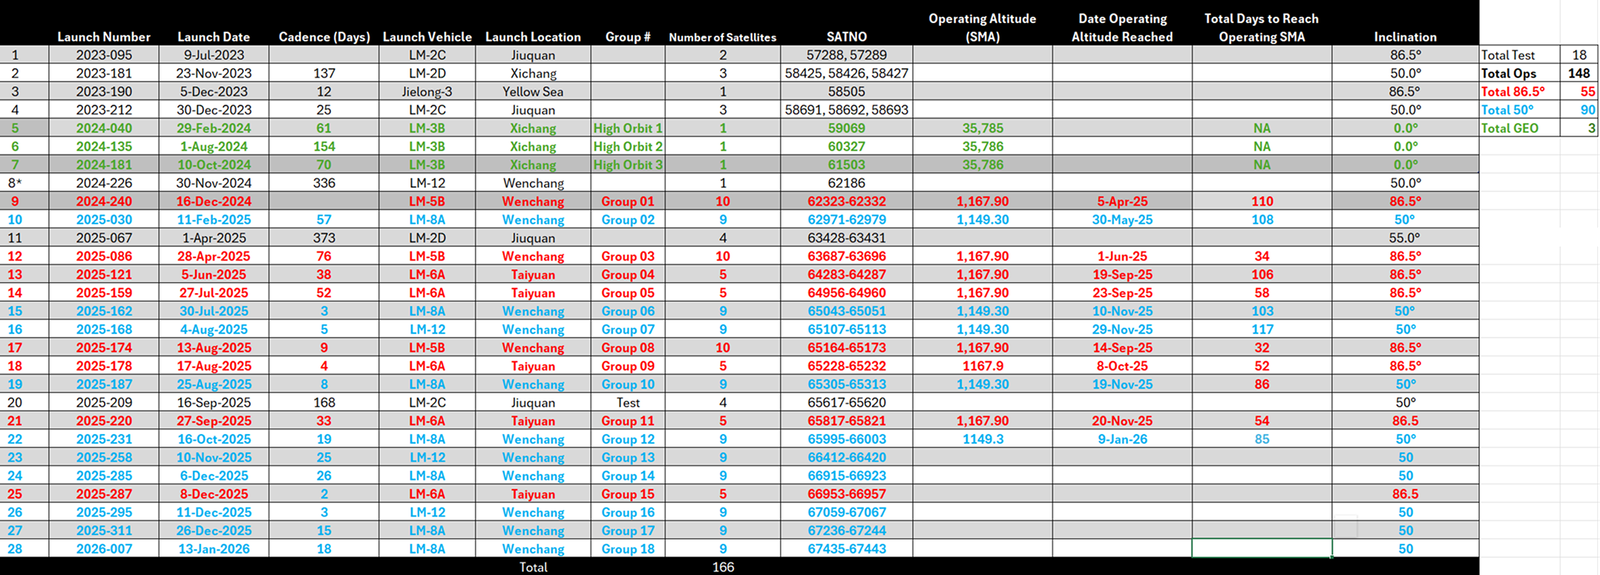
Task: Click the cadence value 373 cell
Action: click(x=324, y=238)
